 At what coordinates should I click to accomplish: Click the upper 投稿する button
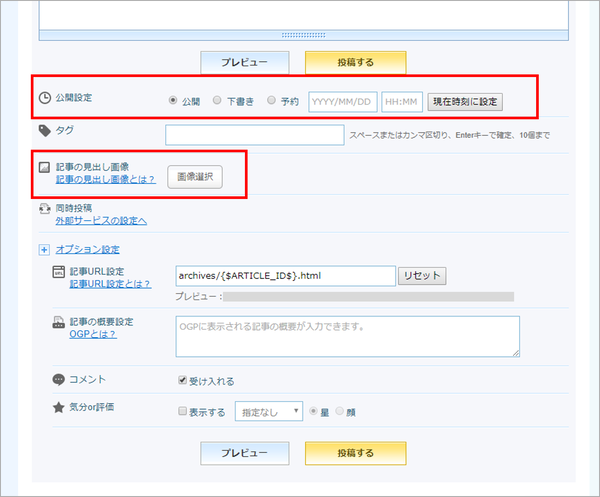355,62
